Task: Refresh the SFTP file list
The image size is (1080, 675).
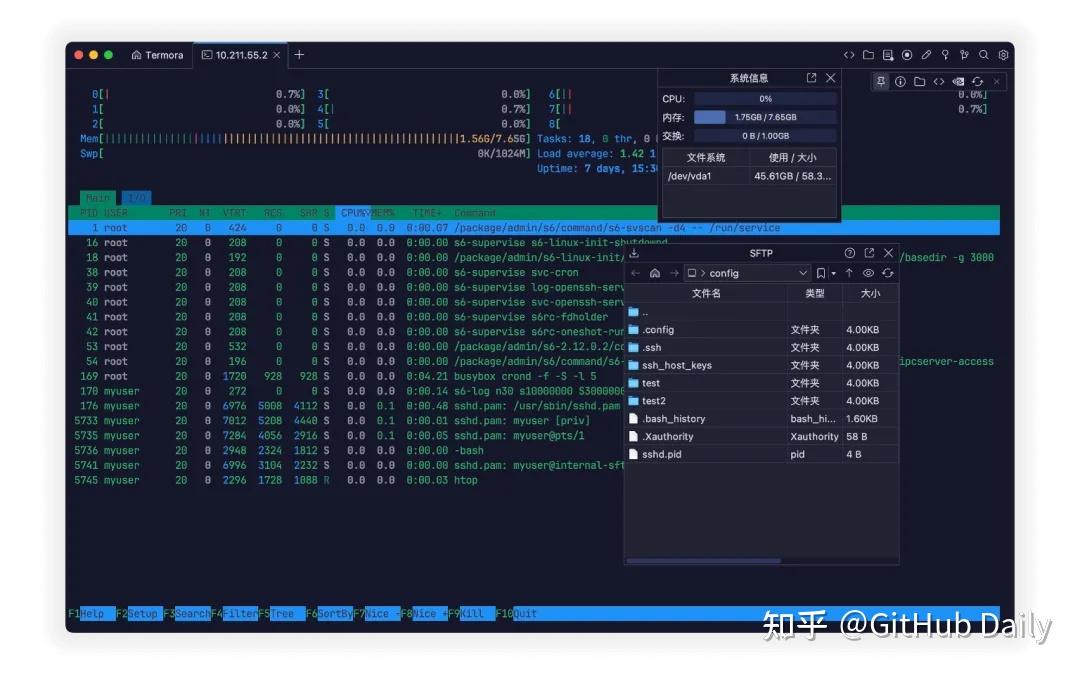Action: coord(888,273)
